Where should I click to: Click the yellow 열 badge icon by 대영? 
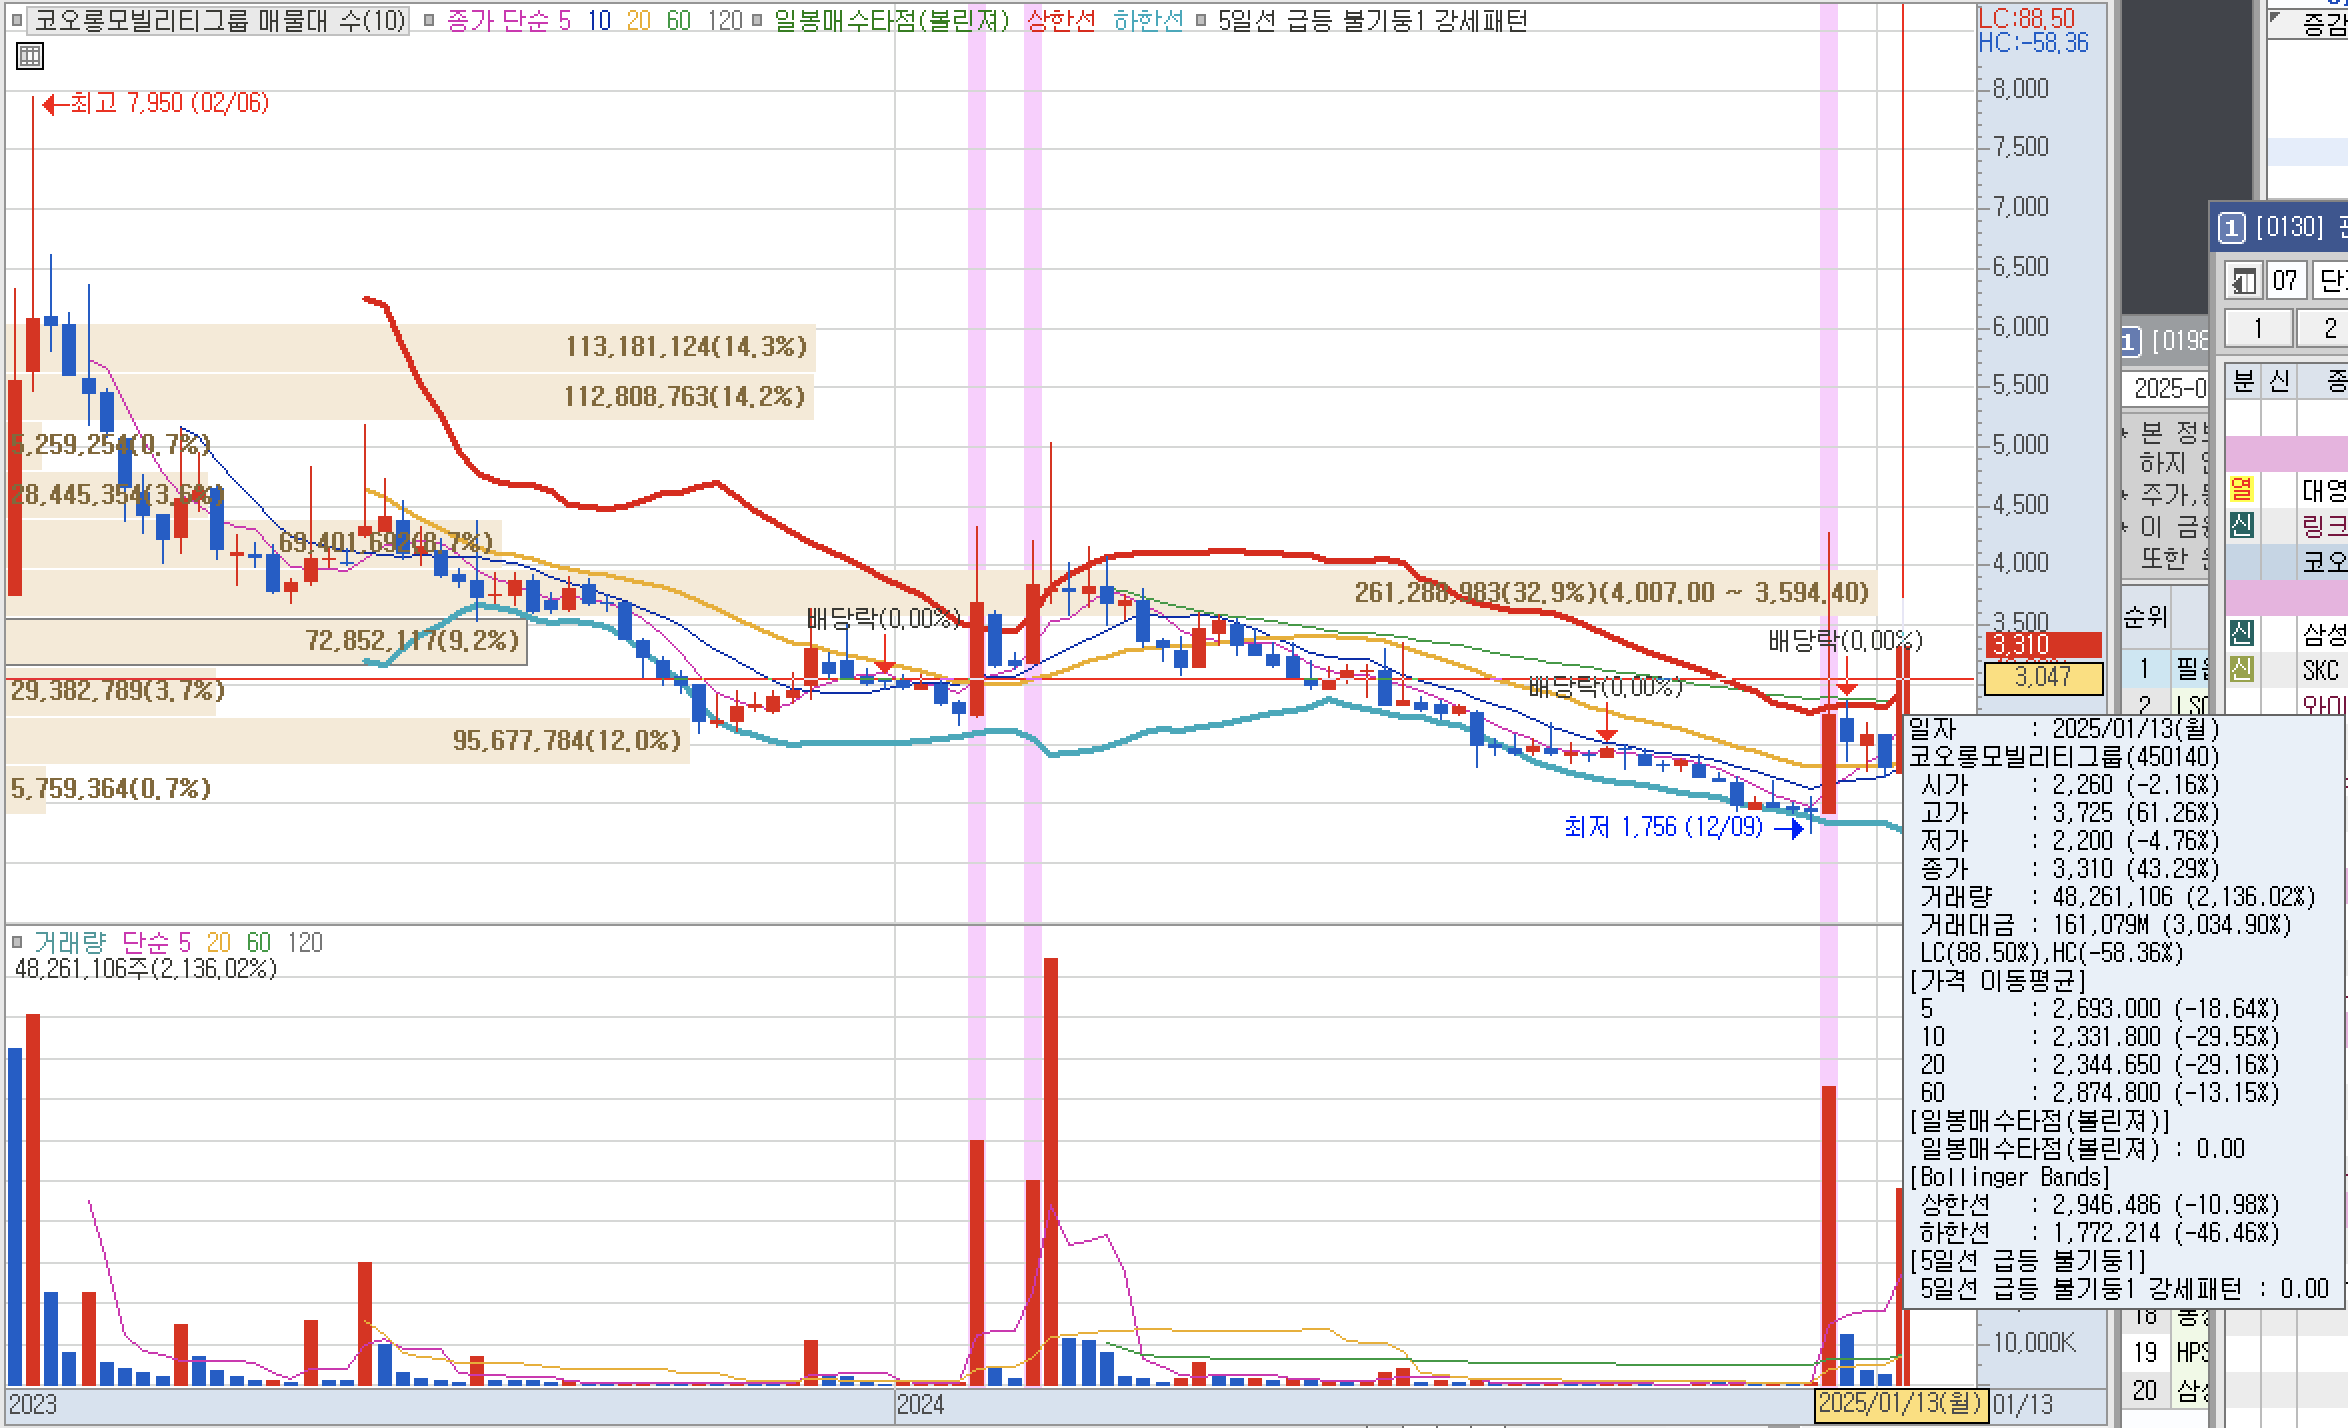pos(2242,489)
